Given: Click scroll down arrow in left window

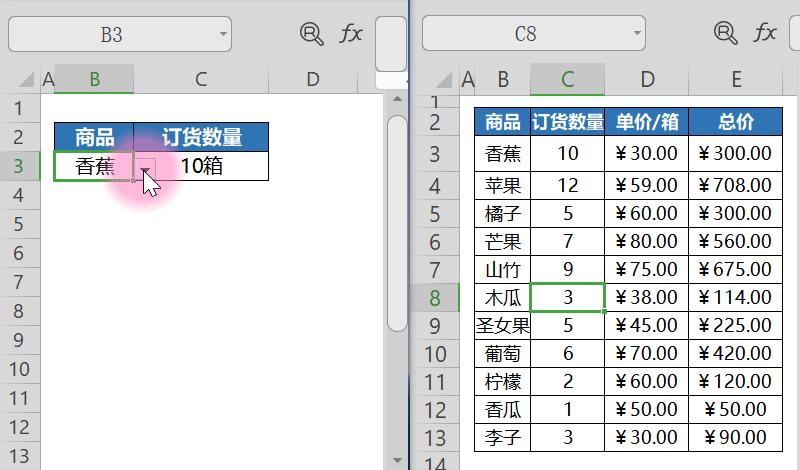Looking at the screenshot, I should point(397,461).
